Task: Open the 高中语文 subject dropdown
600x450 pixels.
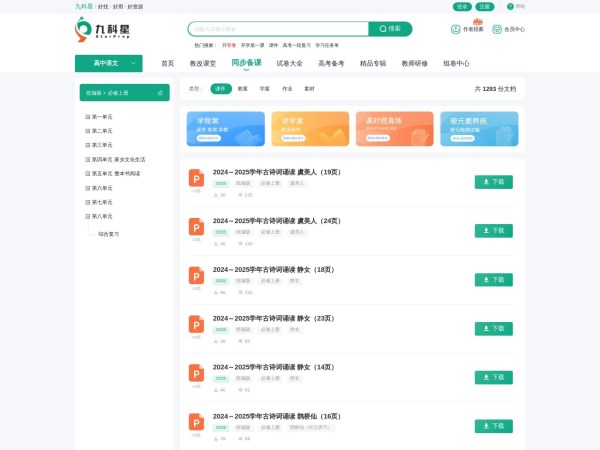Action: point(108,63)
